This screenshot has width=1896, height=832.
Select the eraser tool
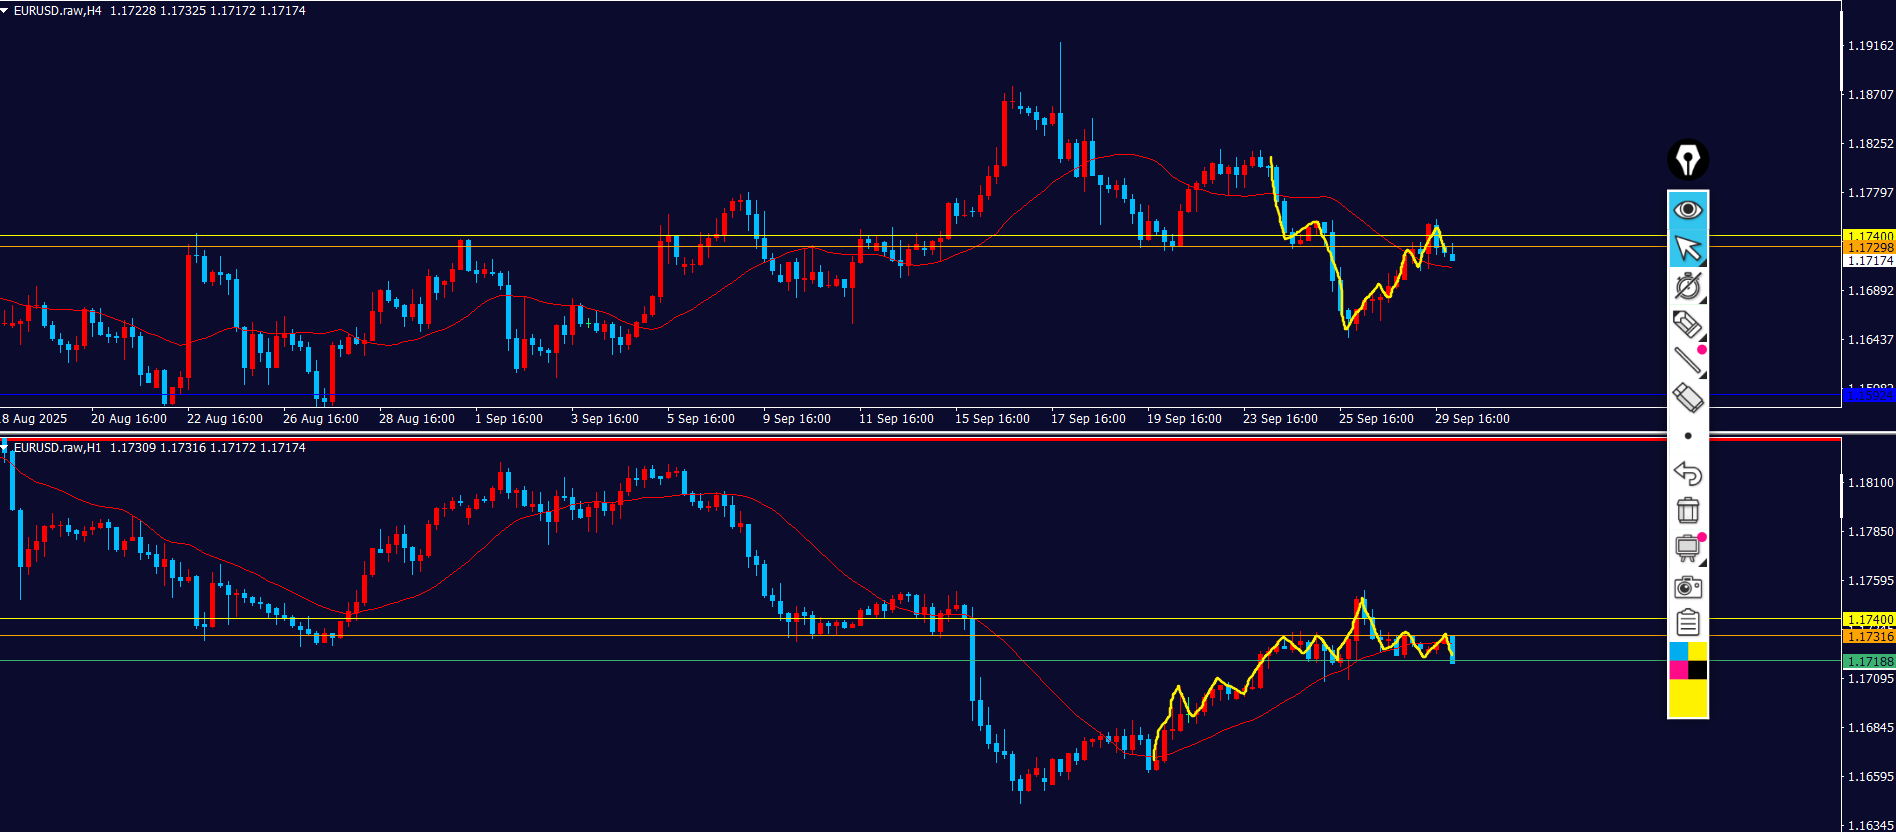tap(1688, 397)
